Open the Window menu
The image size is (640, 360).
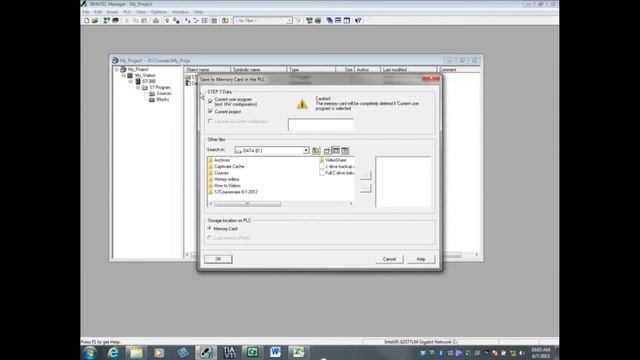click(180, 12)
